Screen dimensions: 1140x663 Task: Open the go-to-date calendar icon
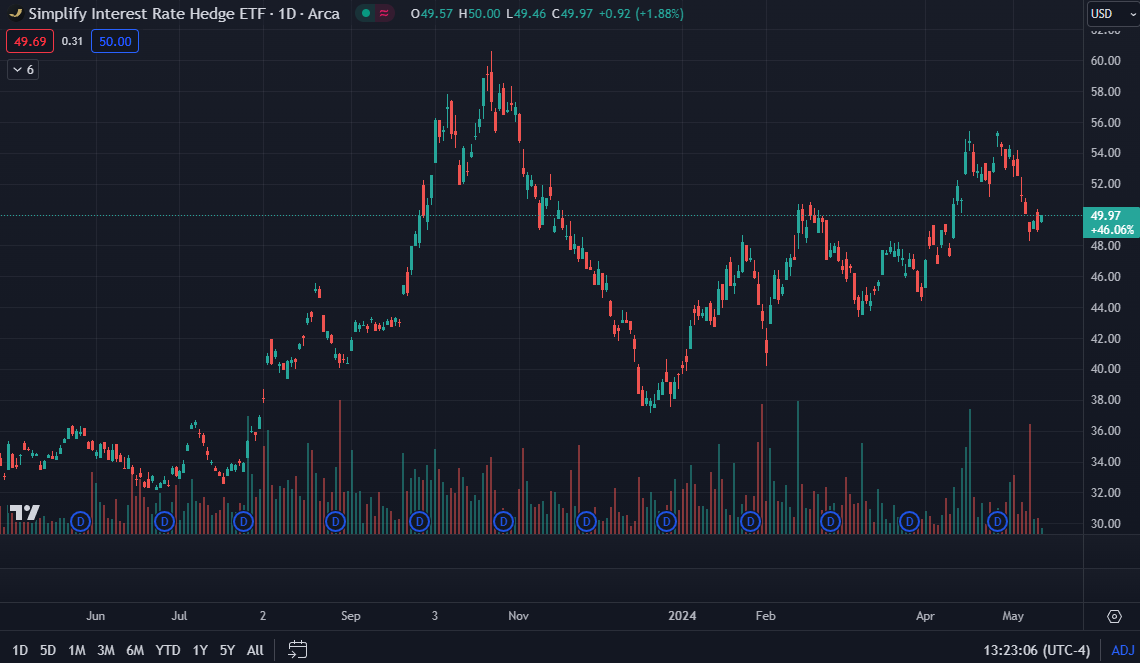click(x=297, y=649)
